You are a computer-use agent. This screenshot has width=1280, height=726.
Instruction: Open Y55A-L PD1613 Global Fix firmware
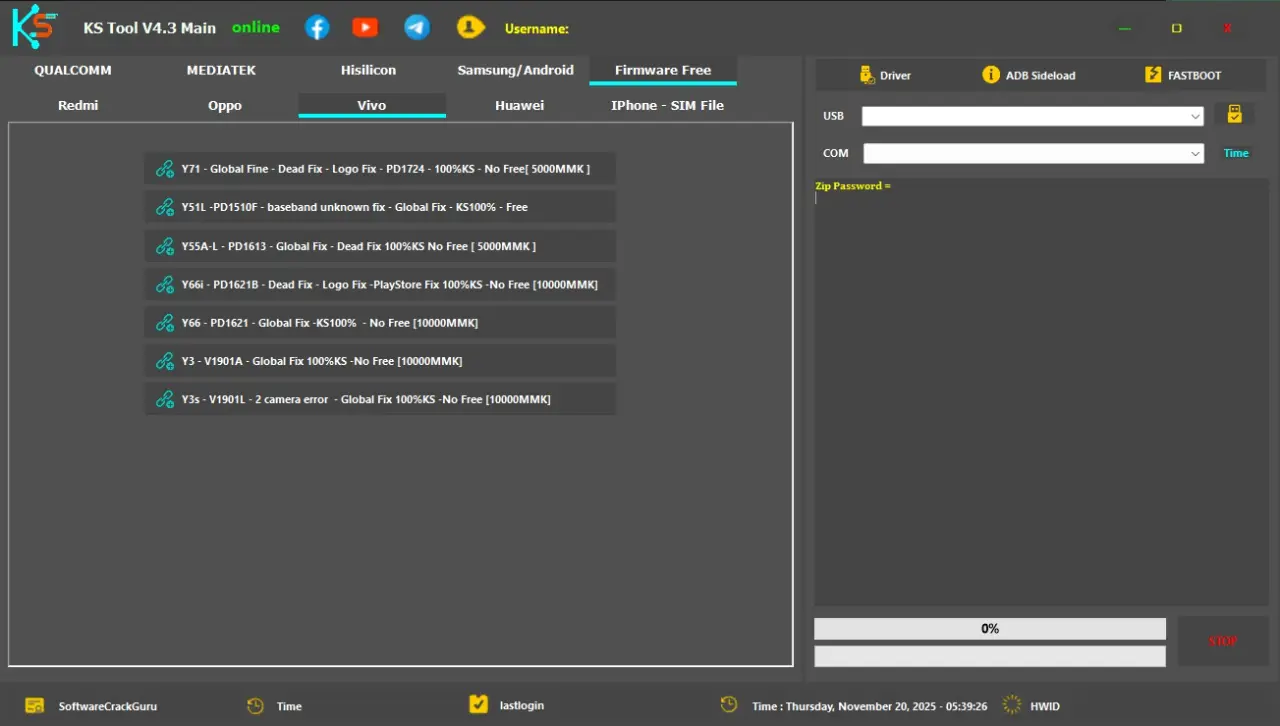click(380, 246)
